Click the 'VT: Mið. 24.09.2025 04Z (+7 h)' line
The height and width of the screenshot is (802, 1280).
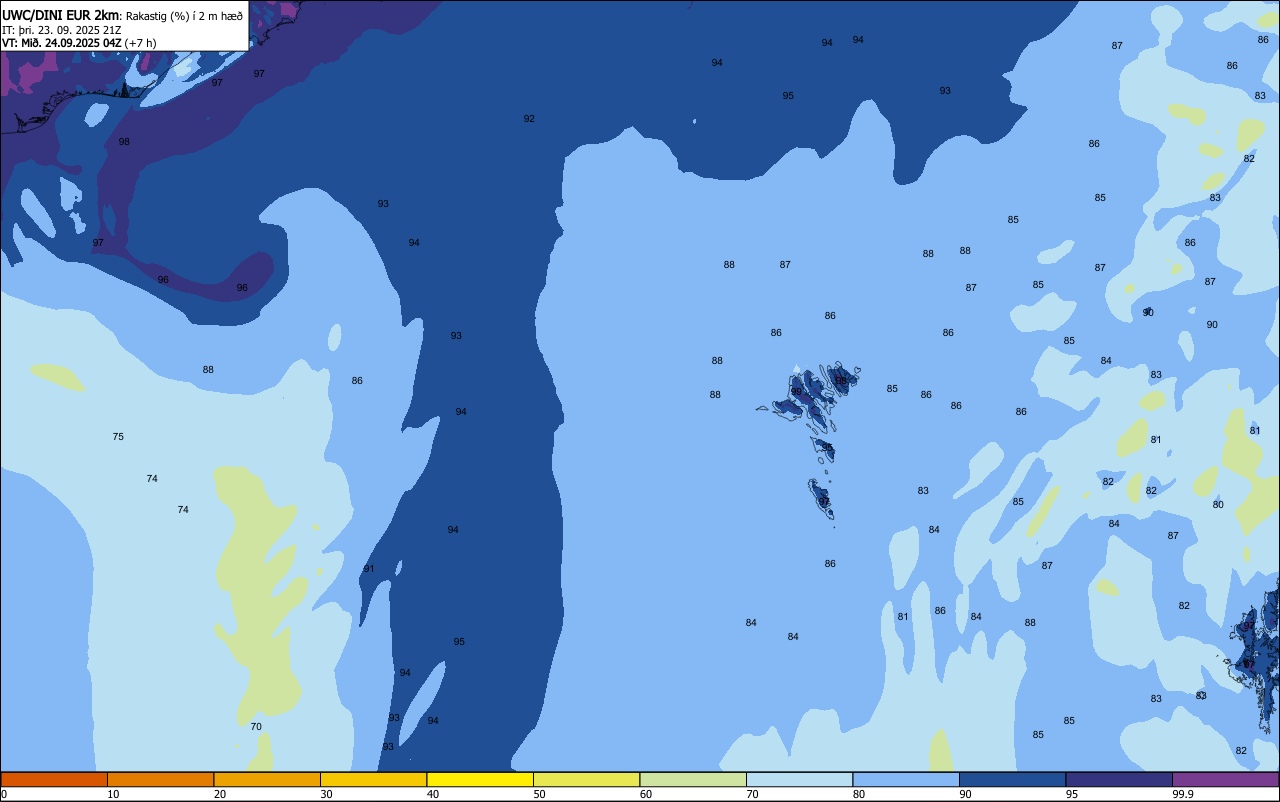click(79, 43)
